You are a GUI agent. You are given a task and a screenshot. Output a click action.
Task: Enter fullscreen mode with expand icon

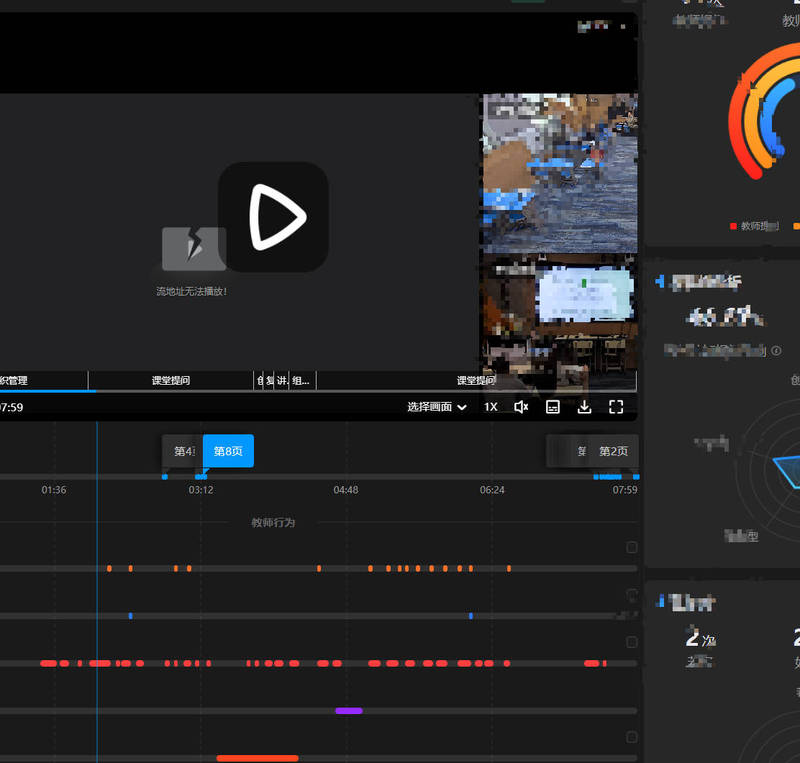[x=616, y=407]
